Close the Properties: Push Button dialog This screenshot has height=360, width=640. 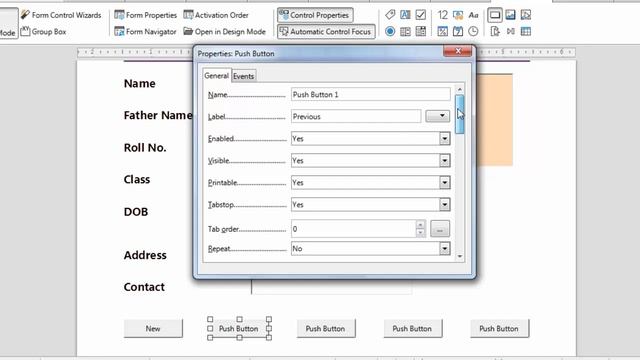tap(458, 51)
